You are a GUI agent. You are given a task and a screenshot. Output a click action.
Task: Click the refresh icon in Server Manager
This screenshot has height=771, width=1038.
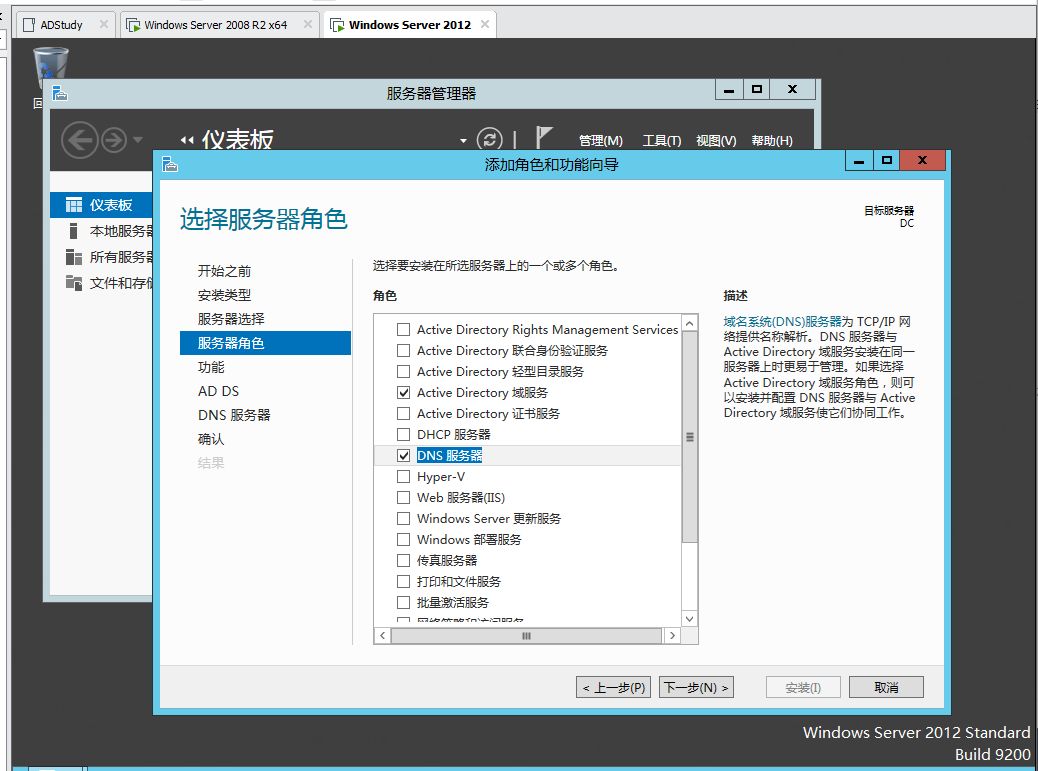click(489, 140)
